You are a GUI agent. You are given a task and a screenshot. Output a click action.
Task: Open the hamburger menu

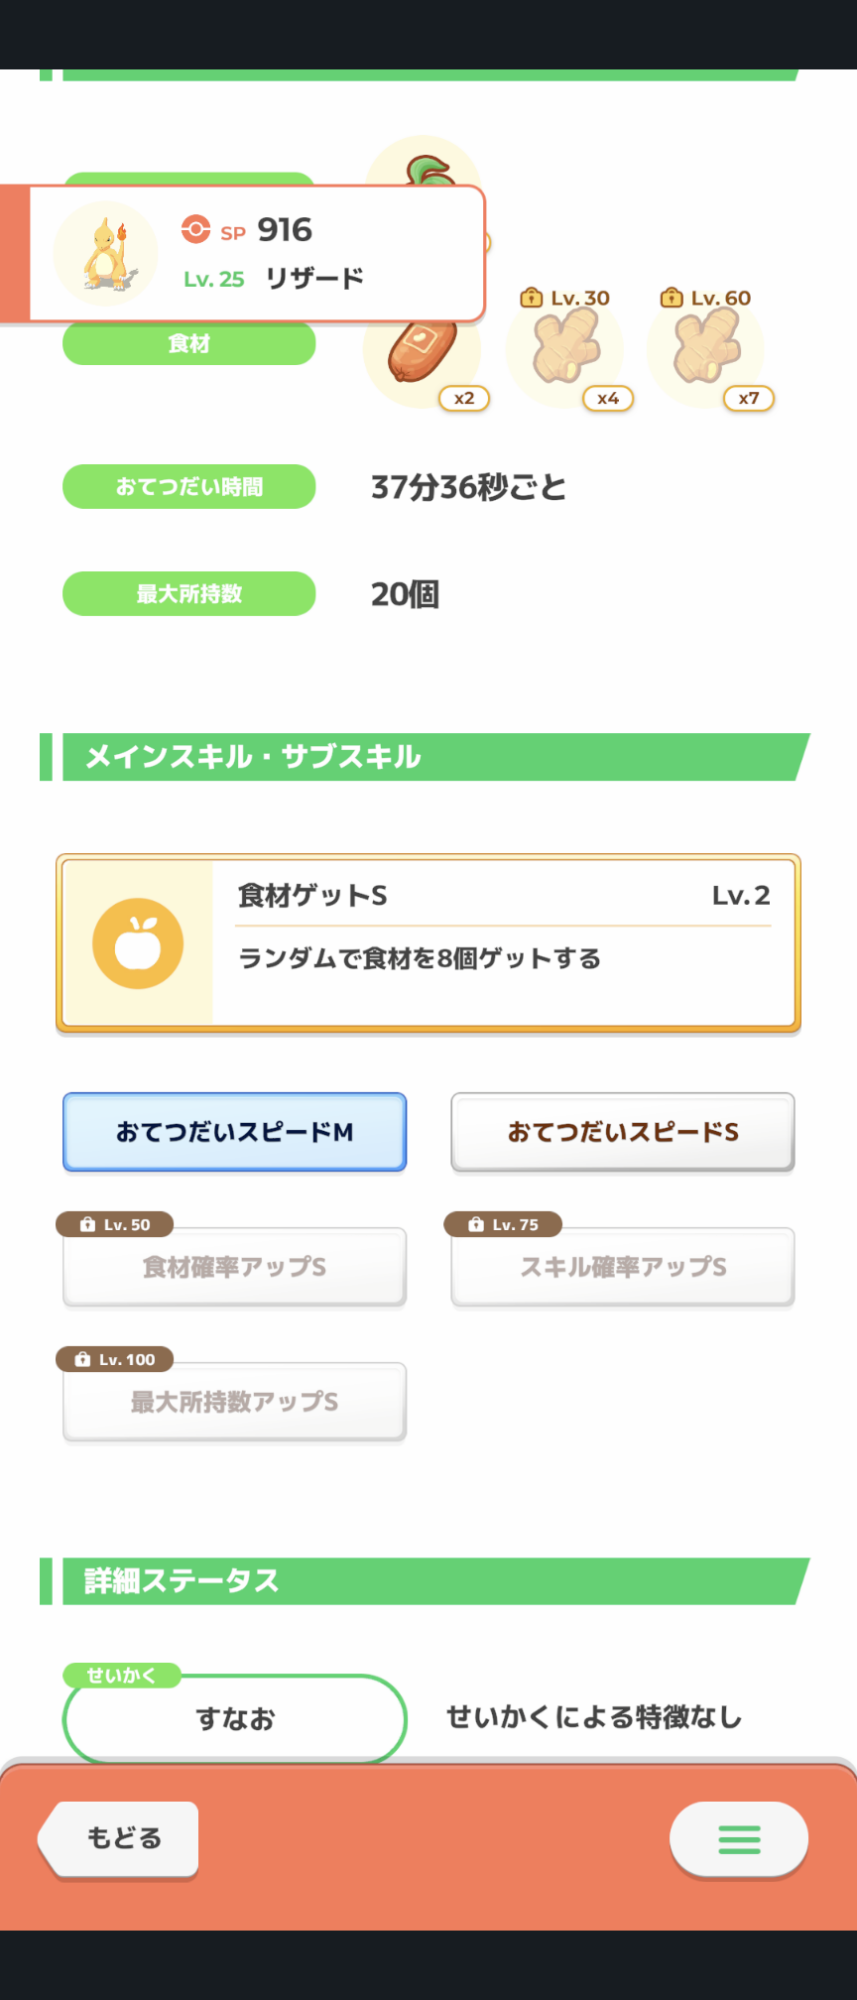(x=739, y=1838)
